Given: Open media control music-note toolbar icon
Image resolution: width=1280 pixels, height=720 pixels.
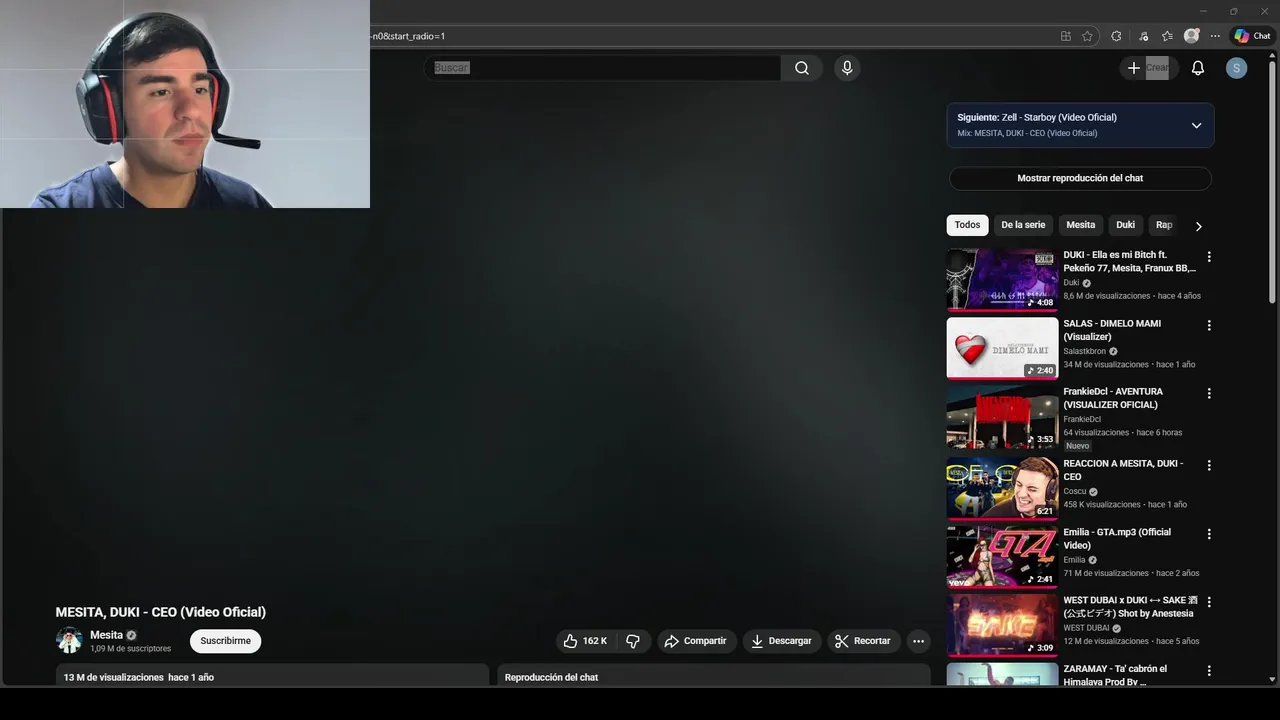Looking at the screenshot, I should 1143,36.
